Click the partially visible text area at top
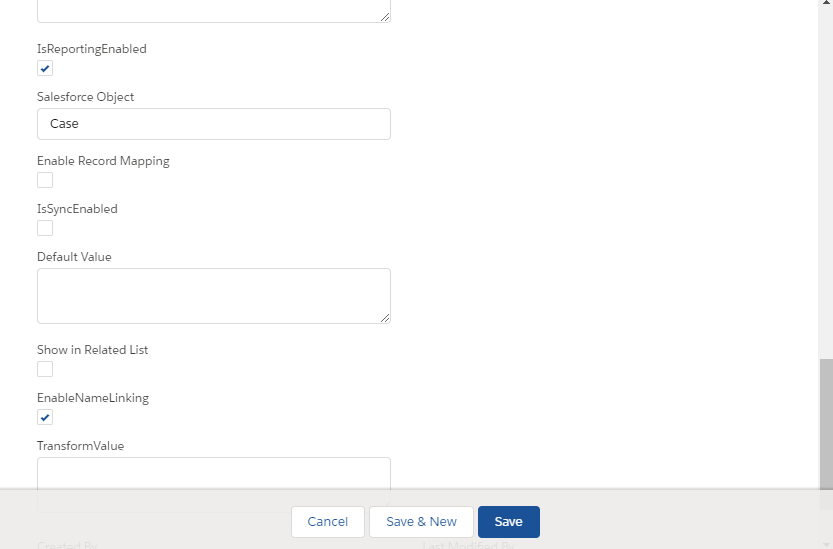This screenshot has height=549, width=833. [214, 11]
